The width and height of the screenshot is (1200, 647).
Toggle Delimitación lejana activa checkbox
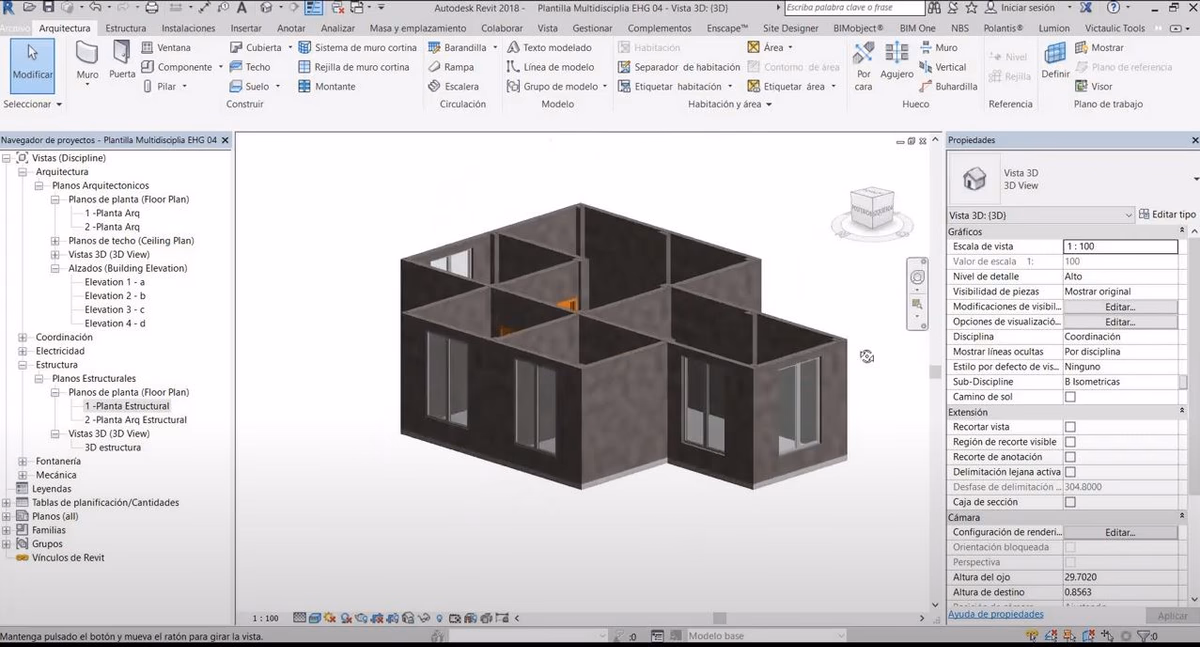1070,472
